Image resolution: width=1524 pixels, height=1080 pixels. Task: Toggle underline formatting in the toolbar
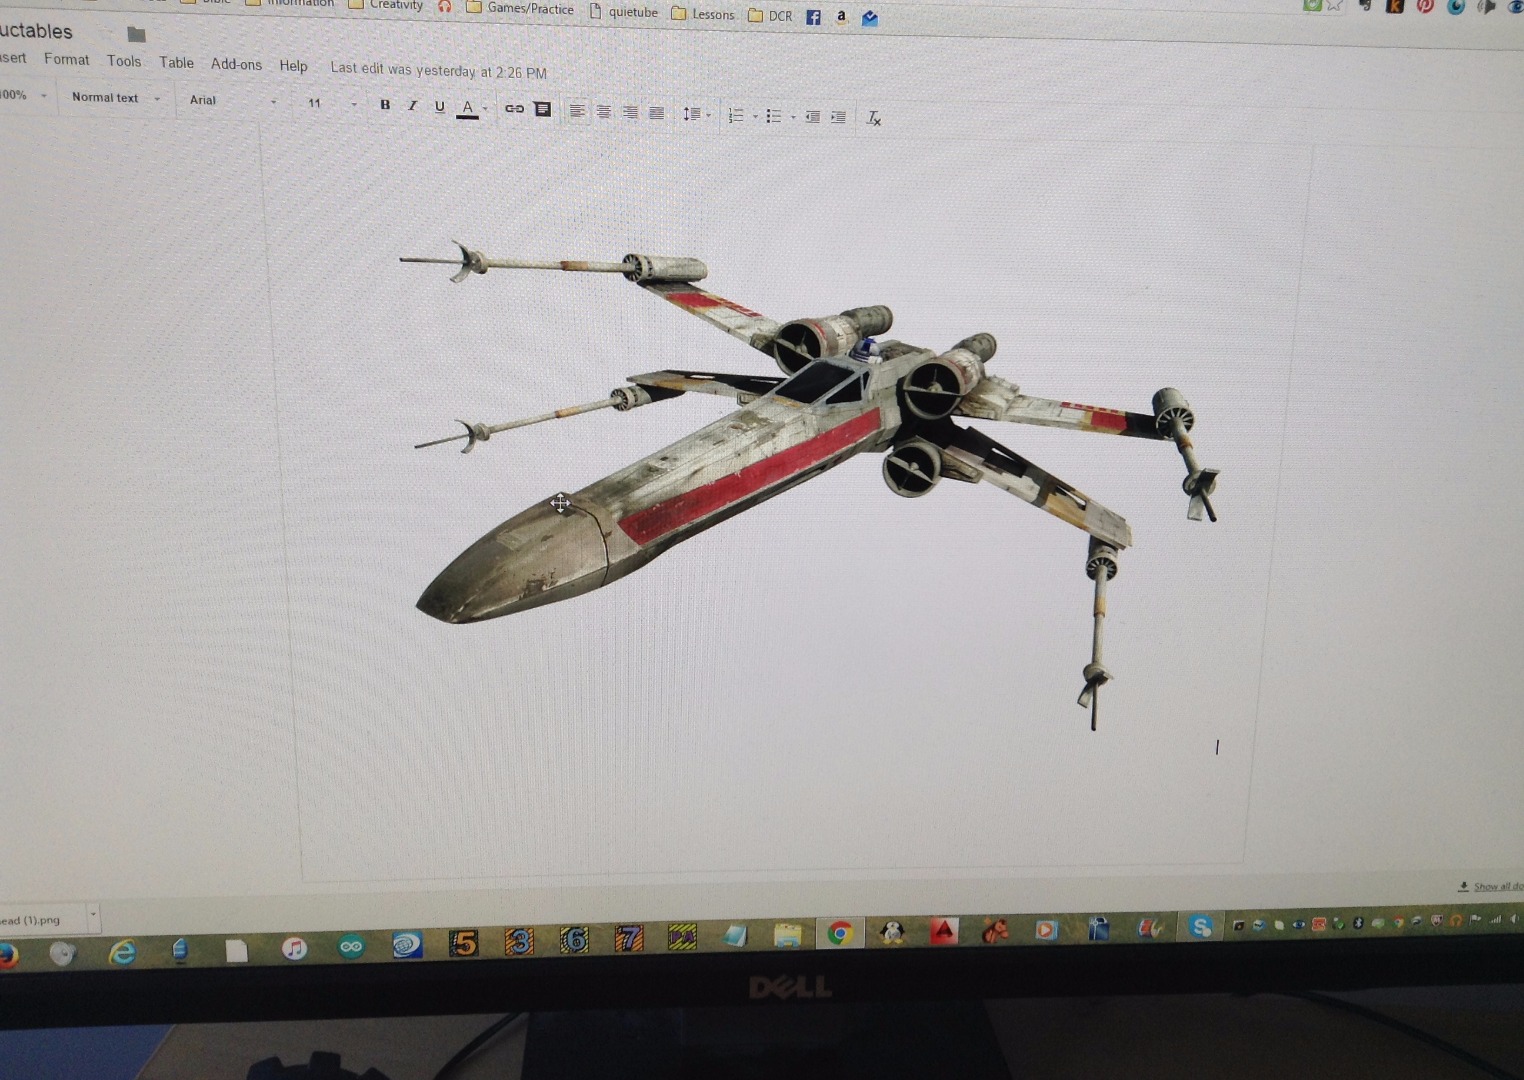click(x=439, y=106)
